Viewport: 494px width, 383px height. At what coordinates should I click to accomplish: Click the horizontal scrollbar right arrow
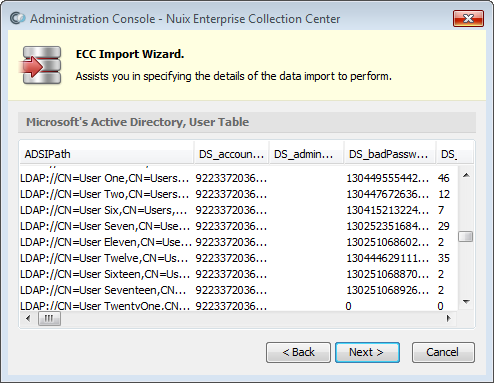[x=449, y=318]
